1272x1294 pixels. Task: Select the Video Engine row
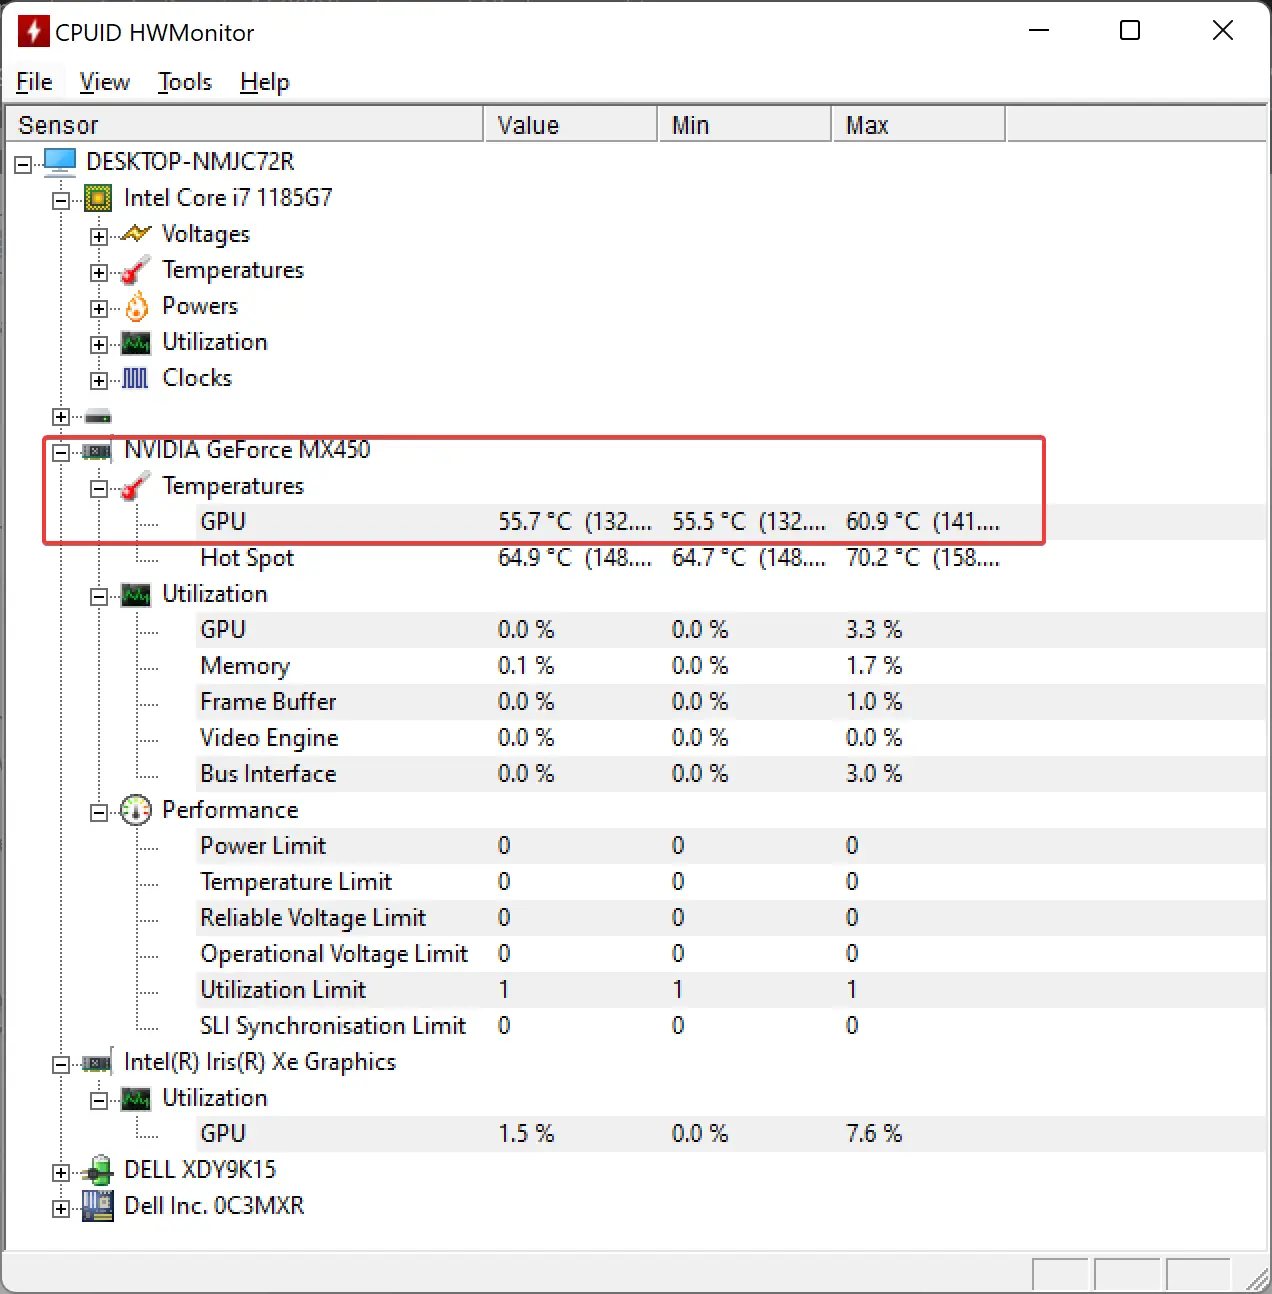tap(732, 738)
